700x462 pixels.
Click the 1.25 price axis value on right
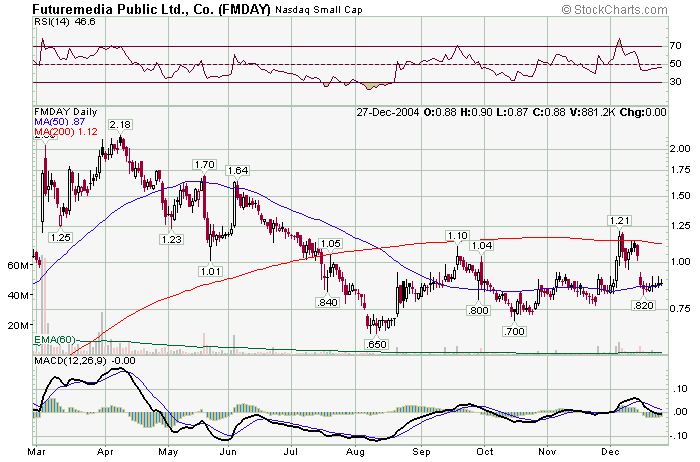[680, 226]
